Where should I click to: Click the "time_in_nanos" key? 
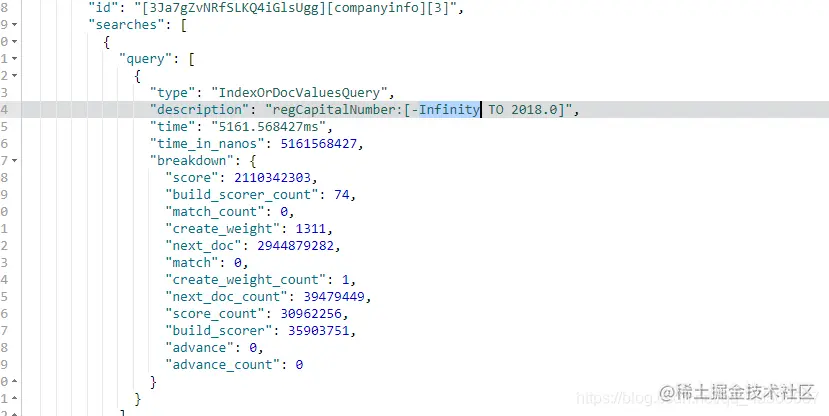coord(207,143)
